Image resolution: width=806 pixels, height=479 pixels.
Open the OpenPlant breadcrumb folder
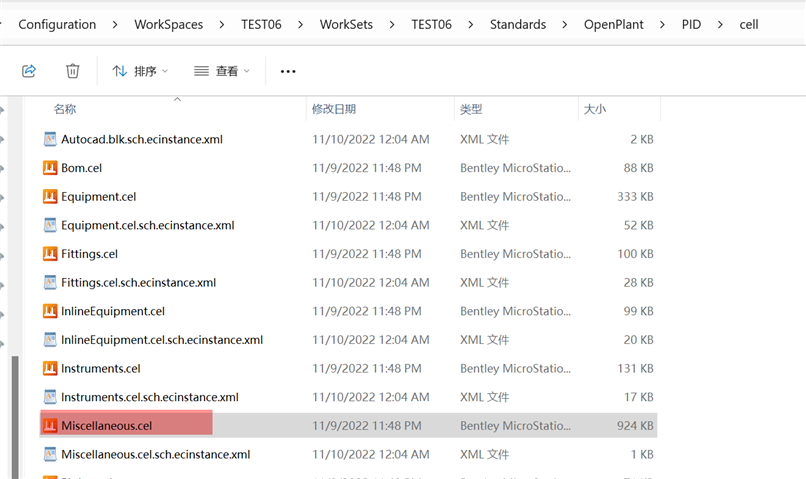point(613,24)
